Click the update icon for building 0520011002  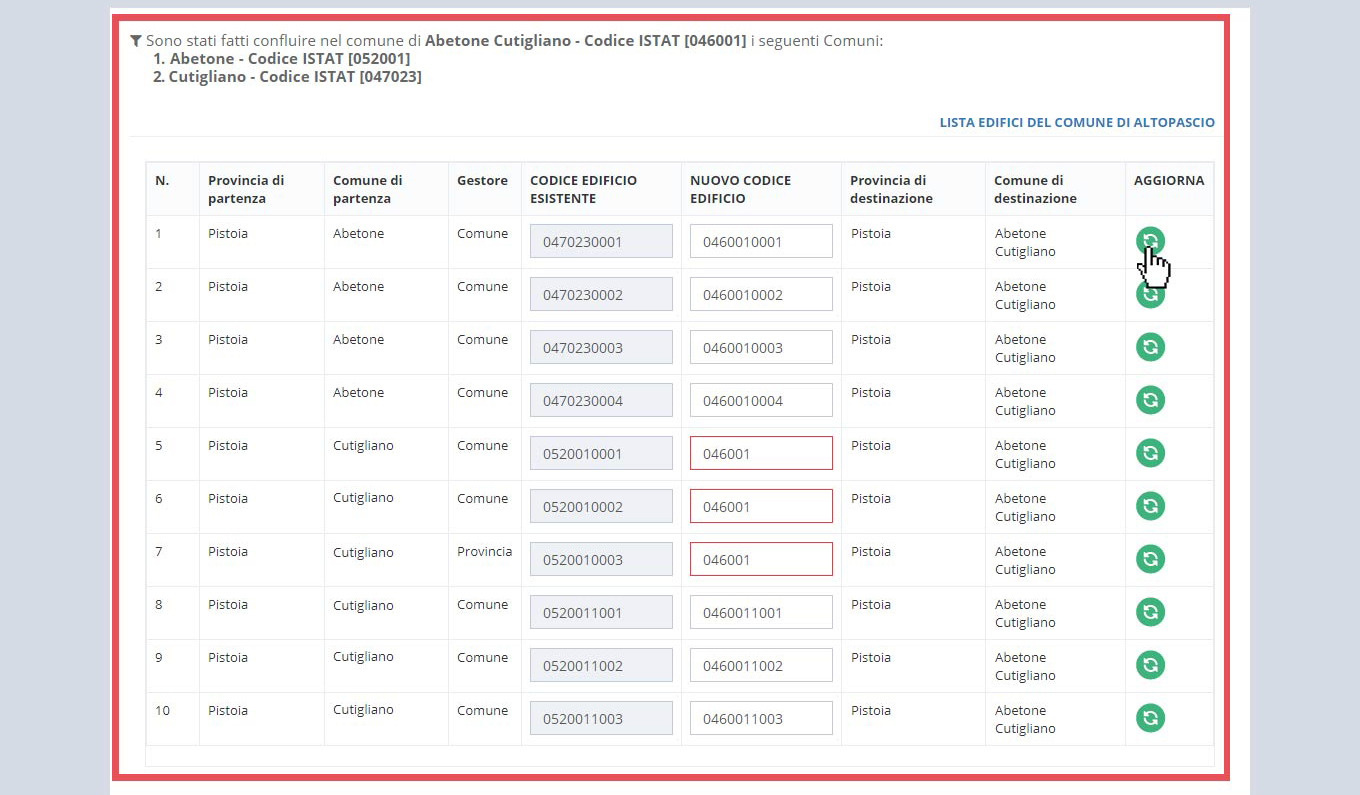pyautogui.click(x=1150, y=665)
